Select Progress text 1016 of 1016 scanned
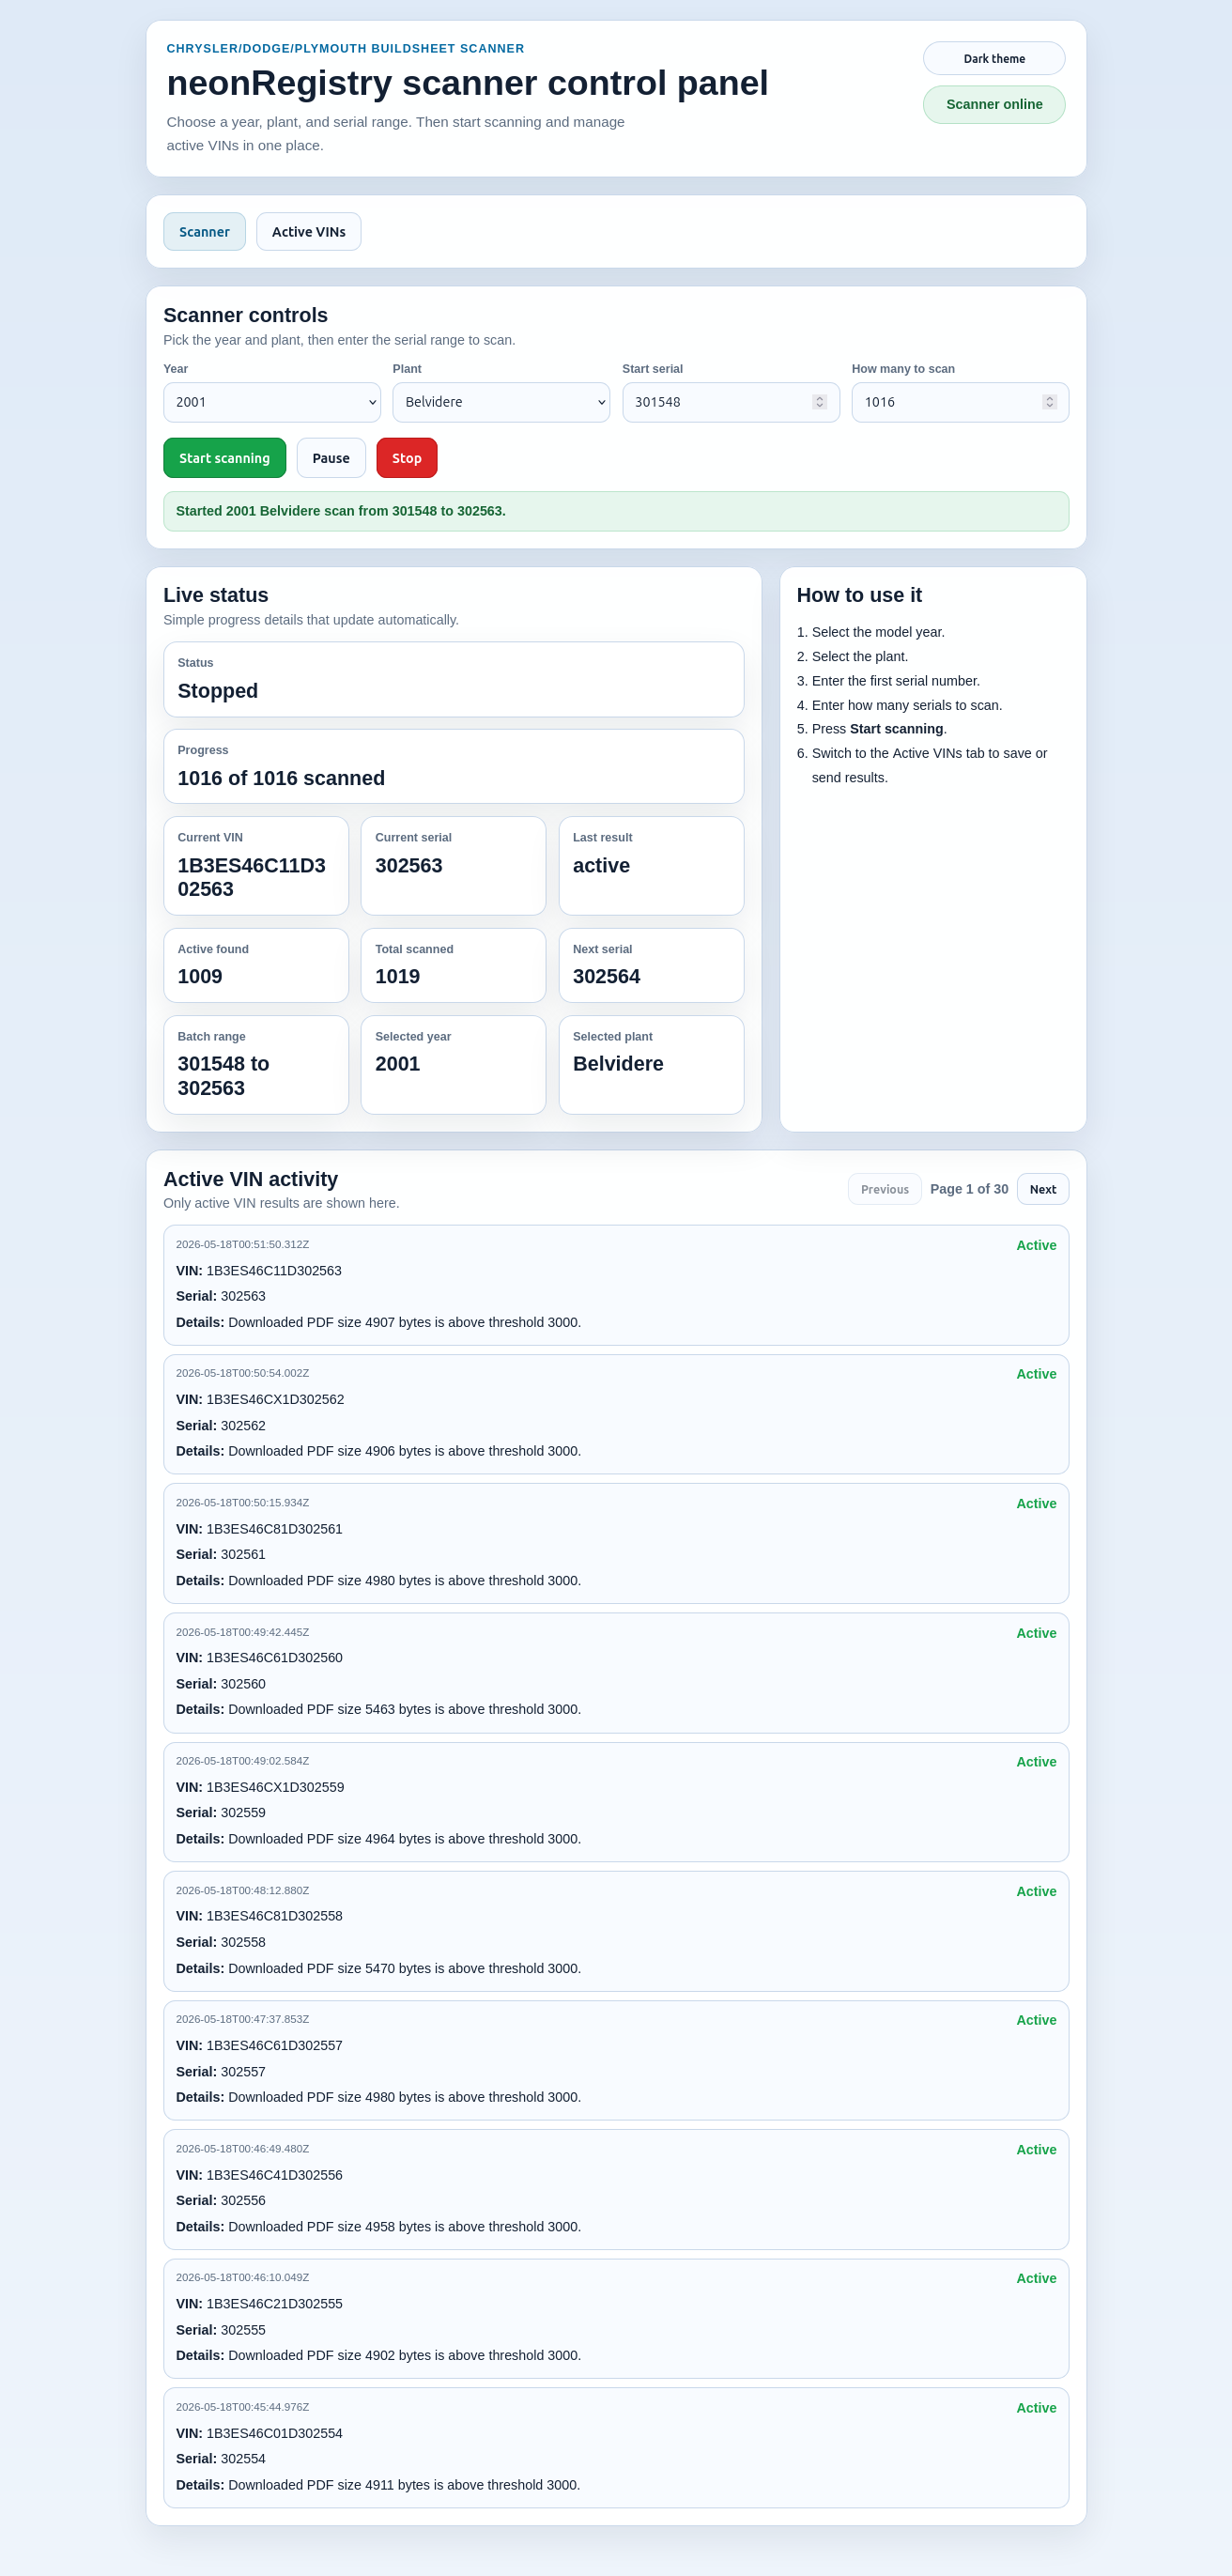The width and height of the screenshot is (1232, 2576). (281, 778)
